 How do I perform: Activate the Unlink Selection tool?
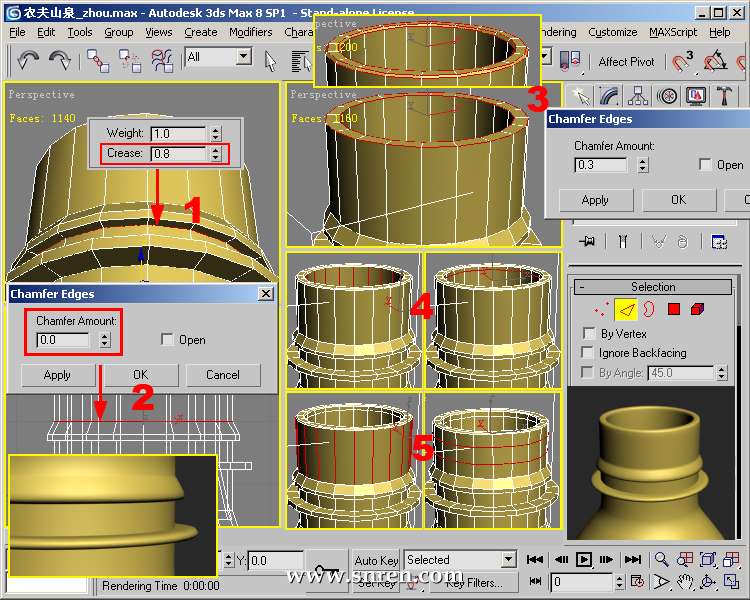(x=130, y=61)
